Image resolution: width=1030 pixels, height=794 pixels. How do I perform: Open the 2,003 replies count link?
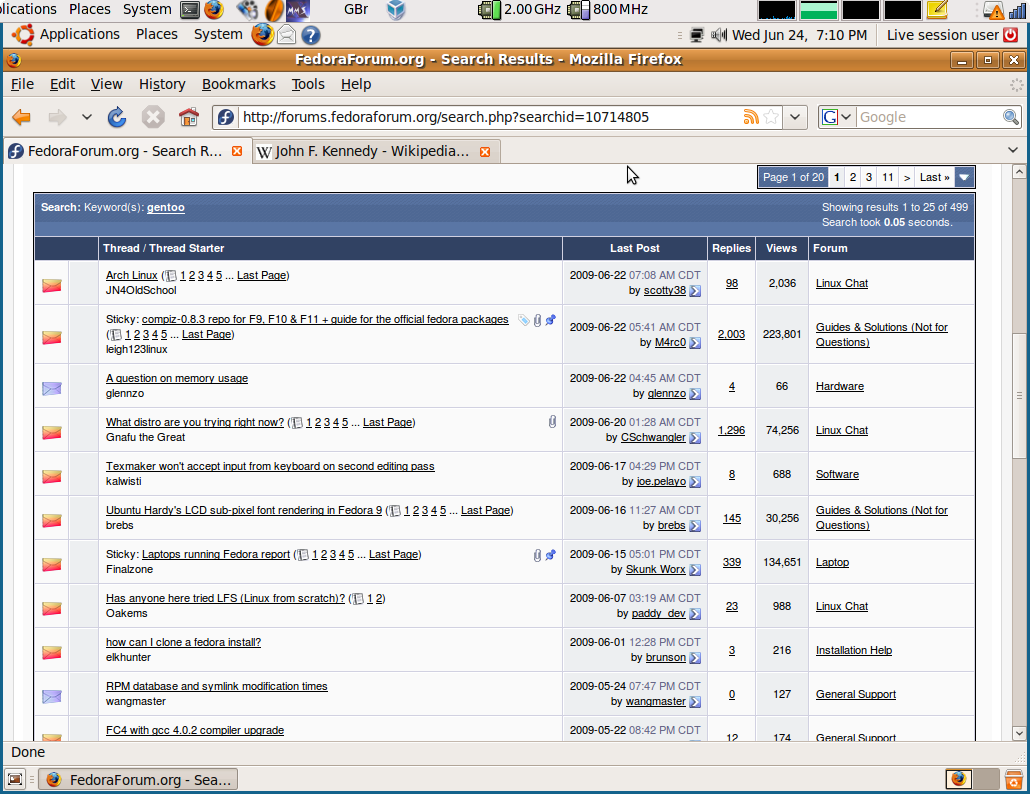click(731, 334)
